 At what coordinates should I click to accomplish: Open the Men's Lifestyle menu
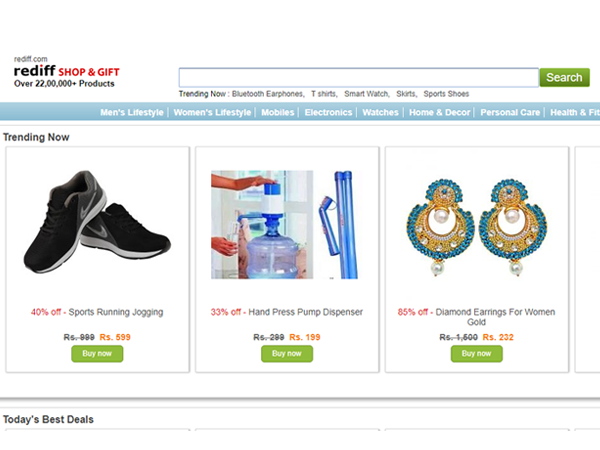132,112
